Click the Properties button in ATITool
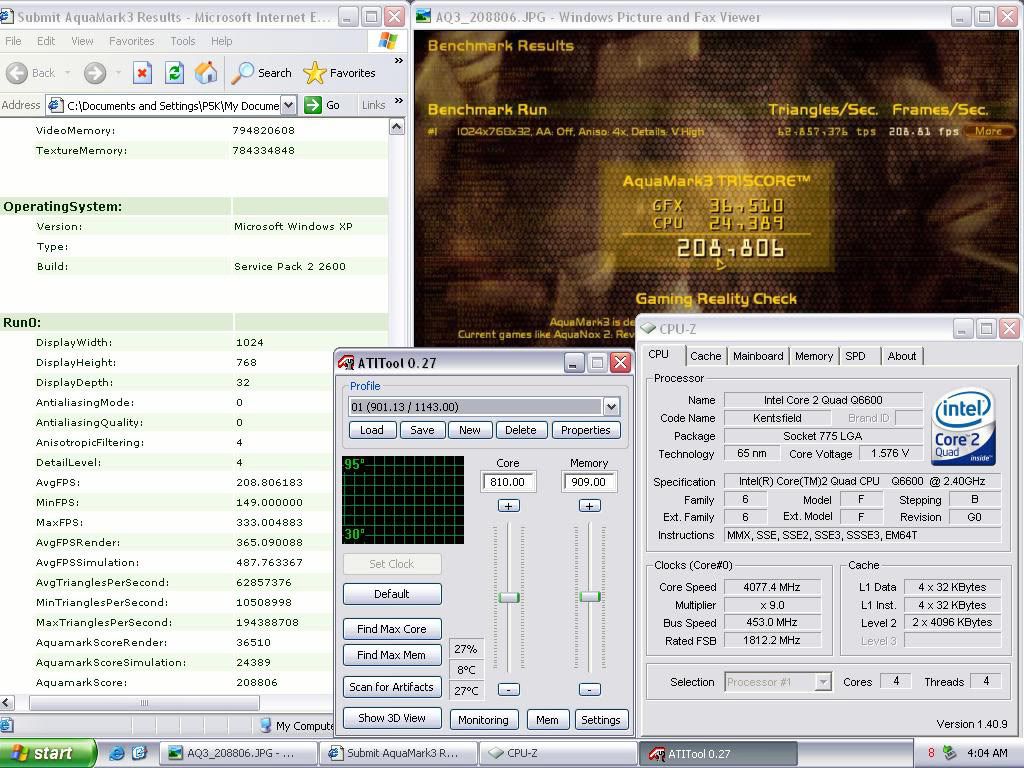 click(x=586, y=430)
